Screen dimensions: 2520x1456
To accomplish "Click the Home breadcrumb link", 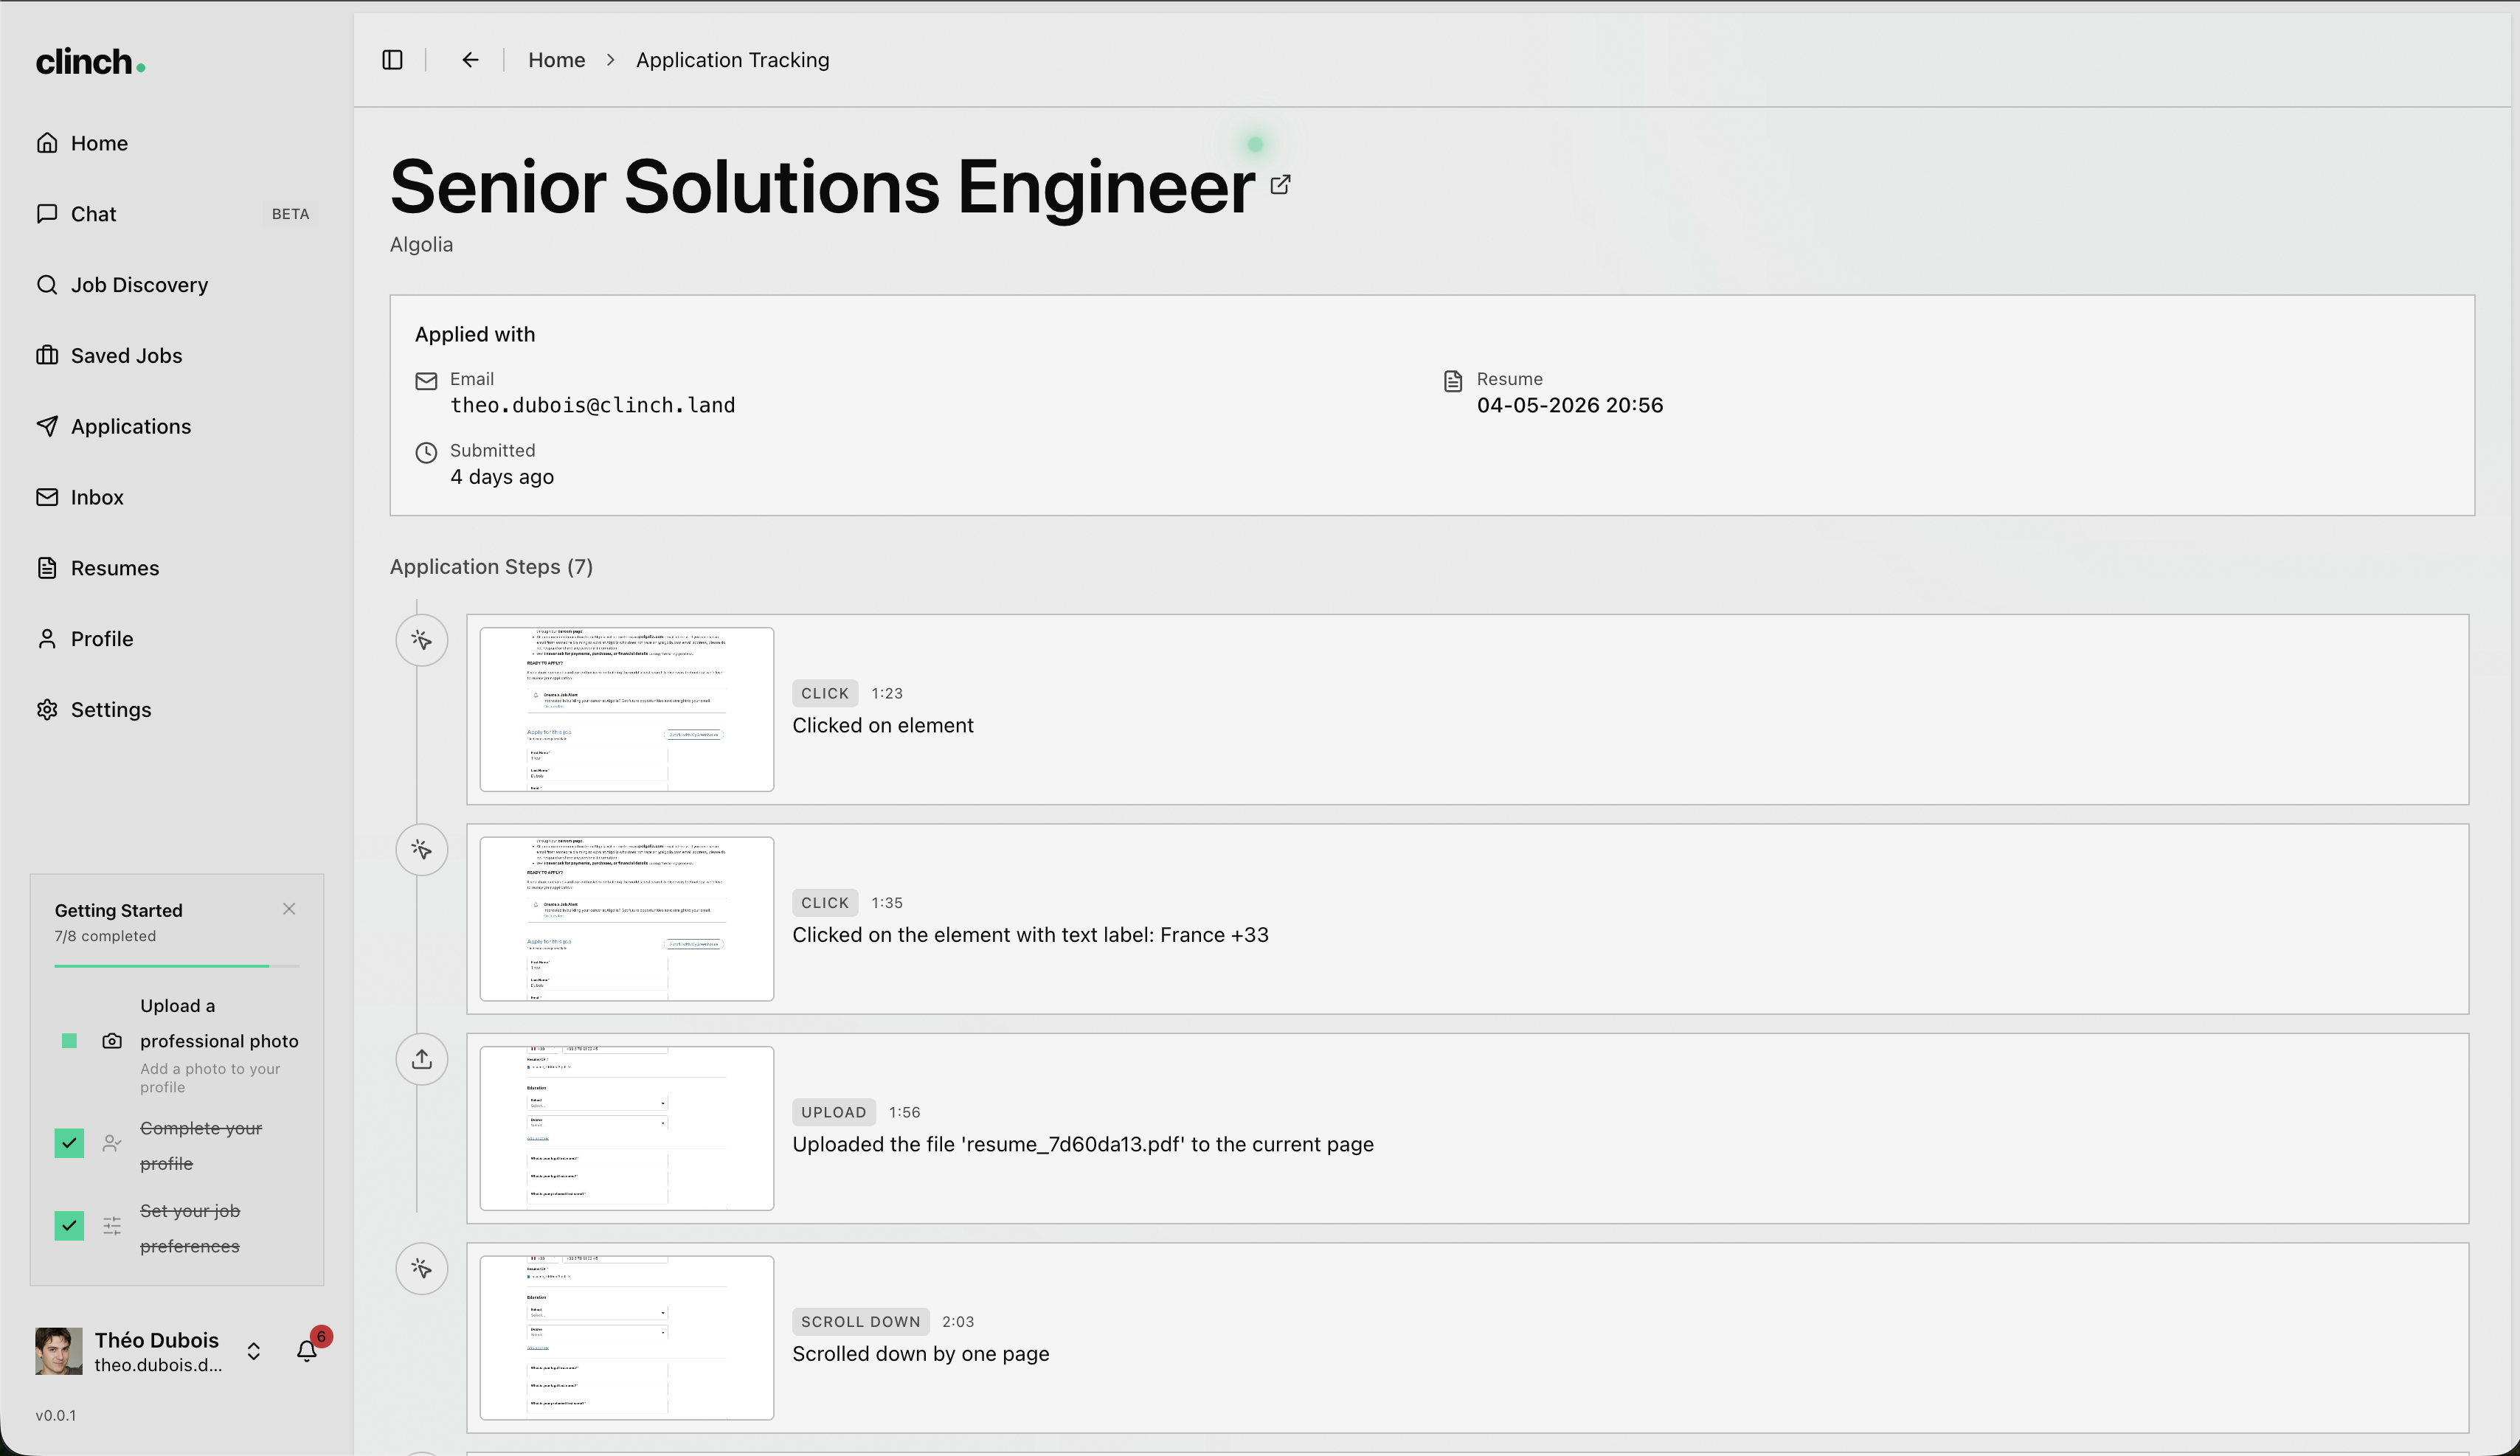I will pyautogui.click(x=556, y=60).
